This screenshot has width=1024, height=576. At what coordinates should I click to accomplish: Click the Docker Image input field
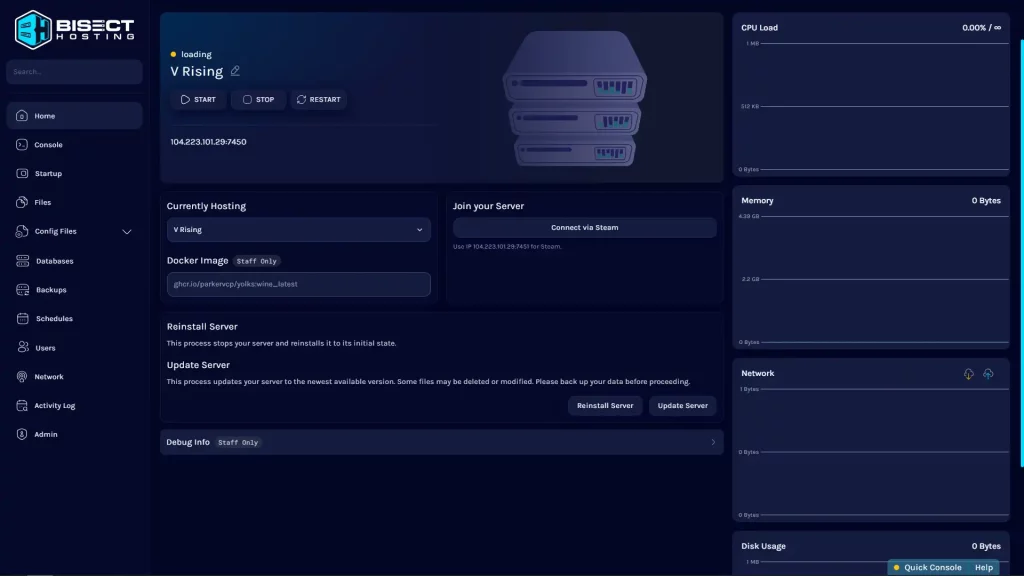click(298, 284)
